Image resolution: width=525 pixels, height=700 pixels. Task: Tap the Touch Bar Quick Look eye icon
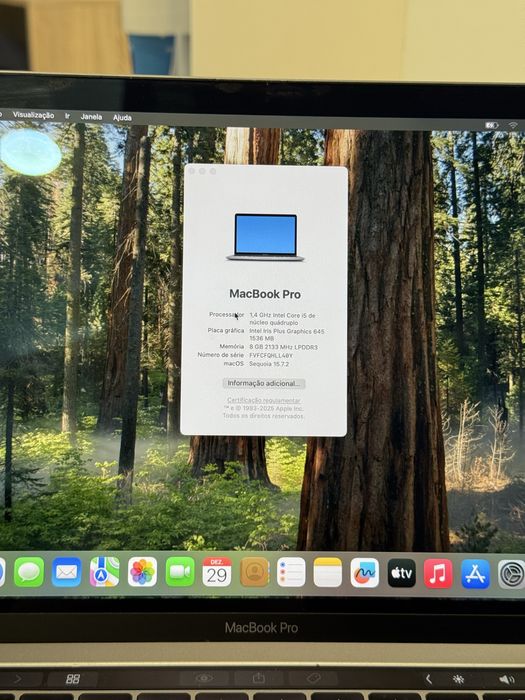coord(204,678)
